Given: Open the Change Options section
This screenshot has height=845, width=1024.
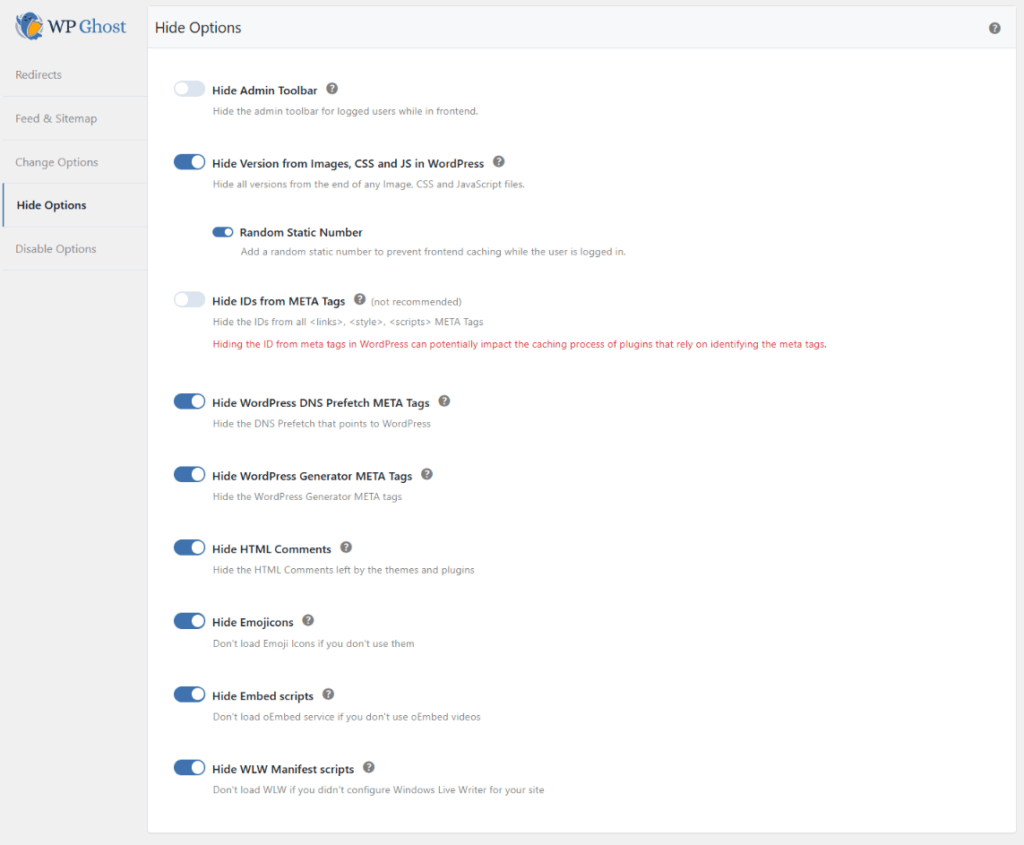Looking at the screenshot, I should 57,161.
